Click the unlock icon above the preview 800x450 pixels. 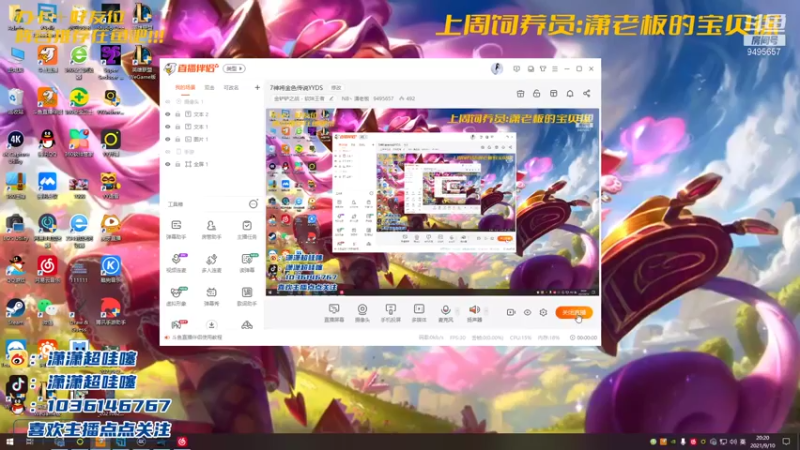click(537, 93)
